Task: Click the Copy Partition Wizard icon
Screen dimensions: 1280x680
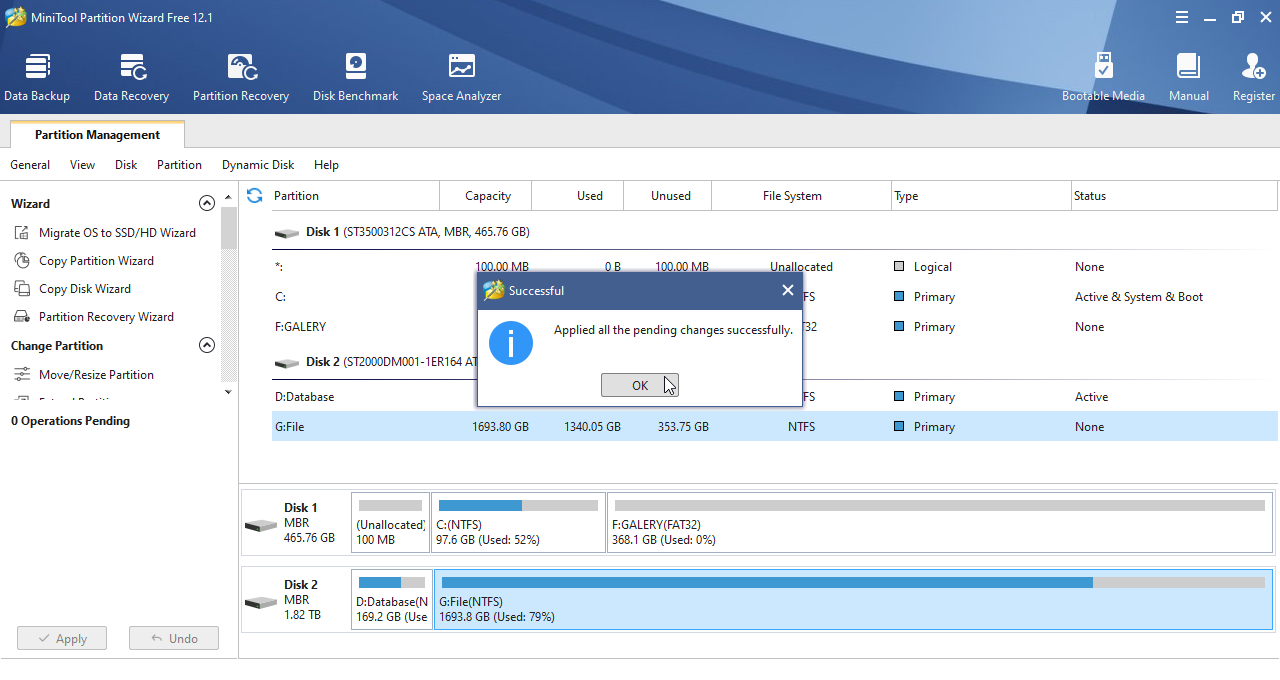Action: pyautogui.click(x=21, y=261)
